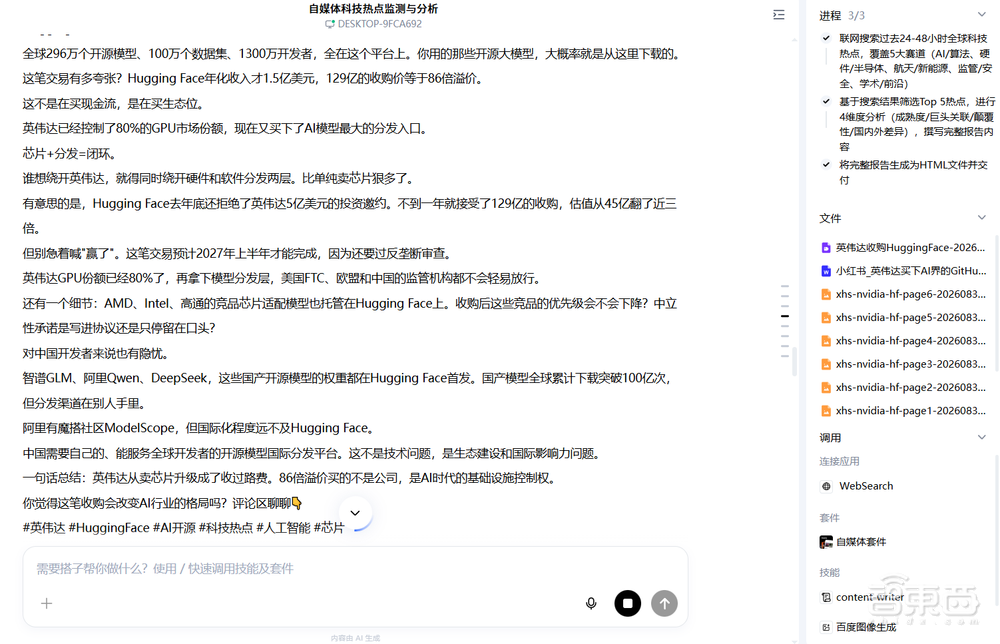Screen dimensions: 1000x644
Task: Click the line 对中国开发者来说也有隐忧
Action: [x=96, y=353]
